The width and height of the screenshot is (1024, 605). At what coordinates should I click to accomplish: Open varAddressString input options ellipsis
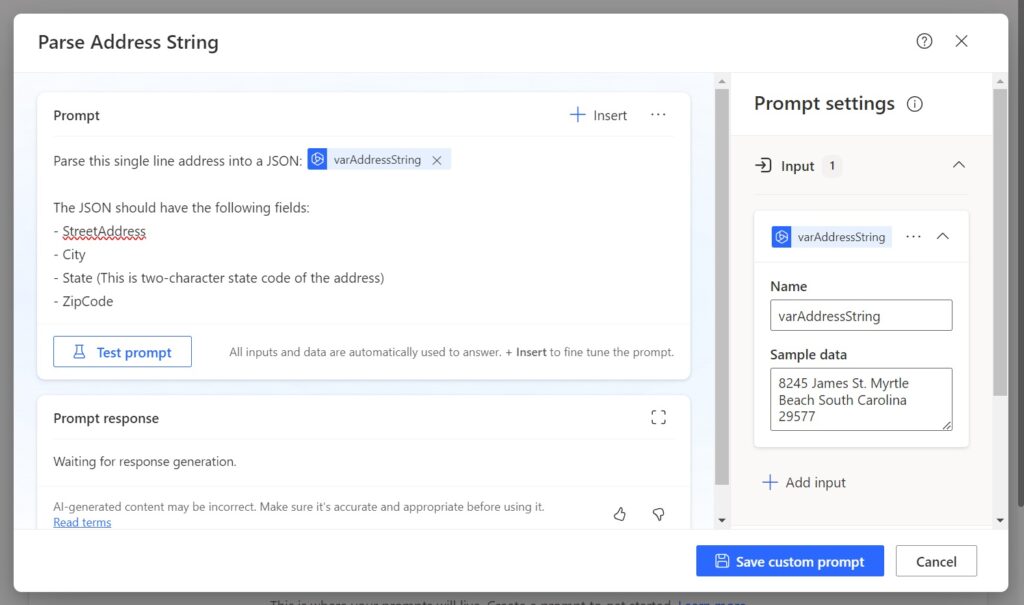pos(913,237)
